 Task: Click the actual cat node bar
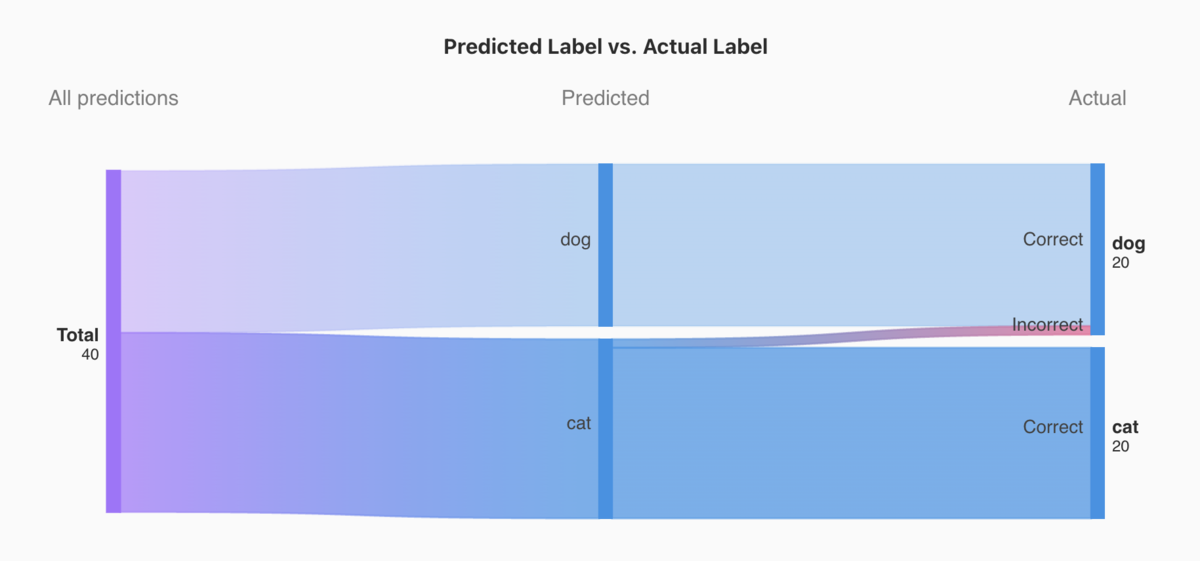1097,433
